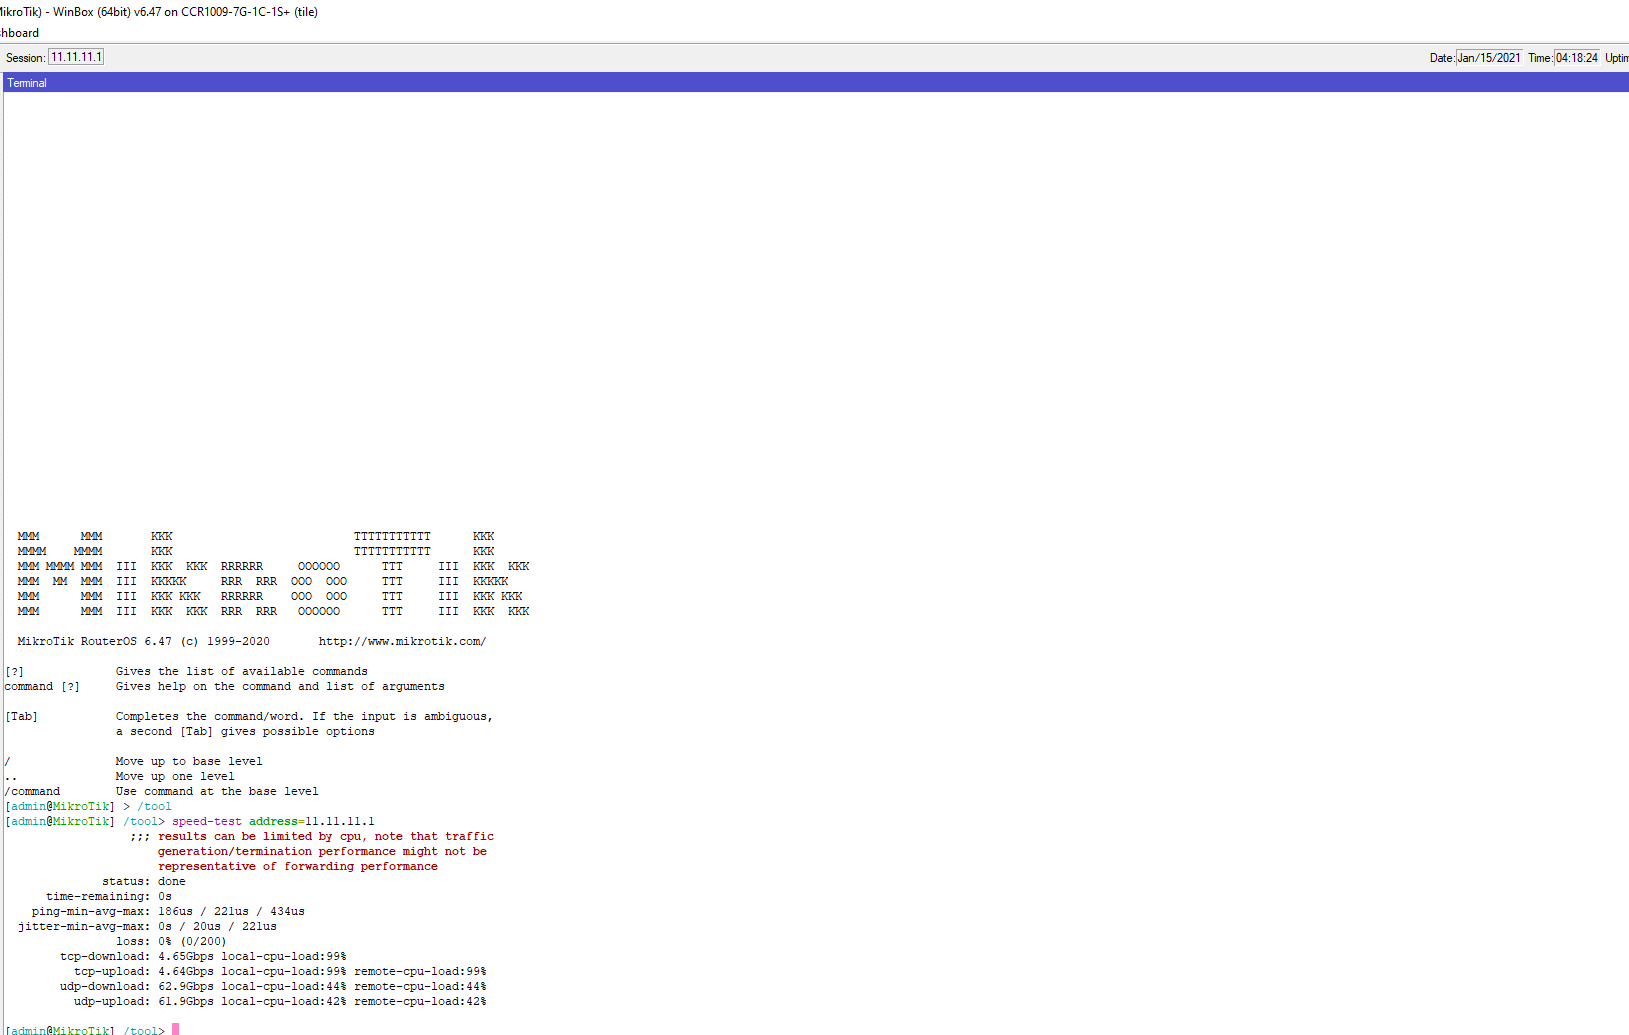Click the Session address field showing 11.11.11.1
This screenshot has width=1629, height=1035.
76,57
